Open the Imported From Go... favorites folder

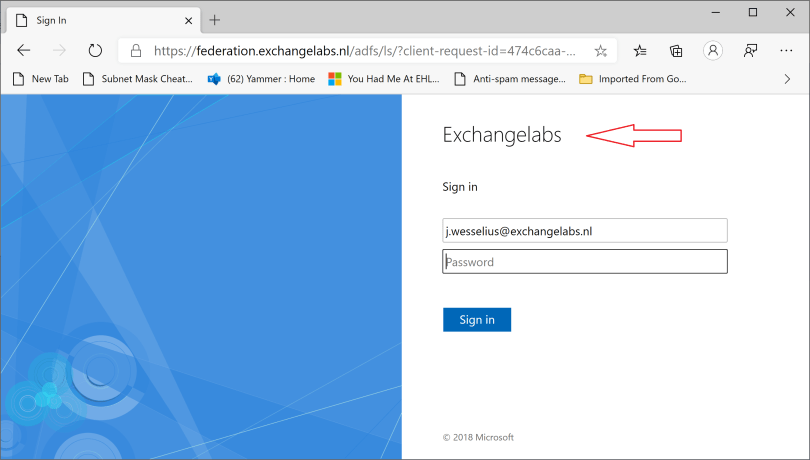click(x=632, y=78)
